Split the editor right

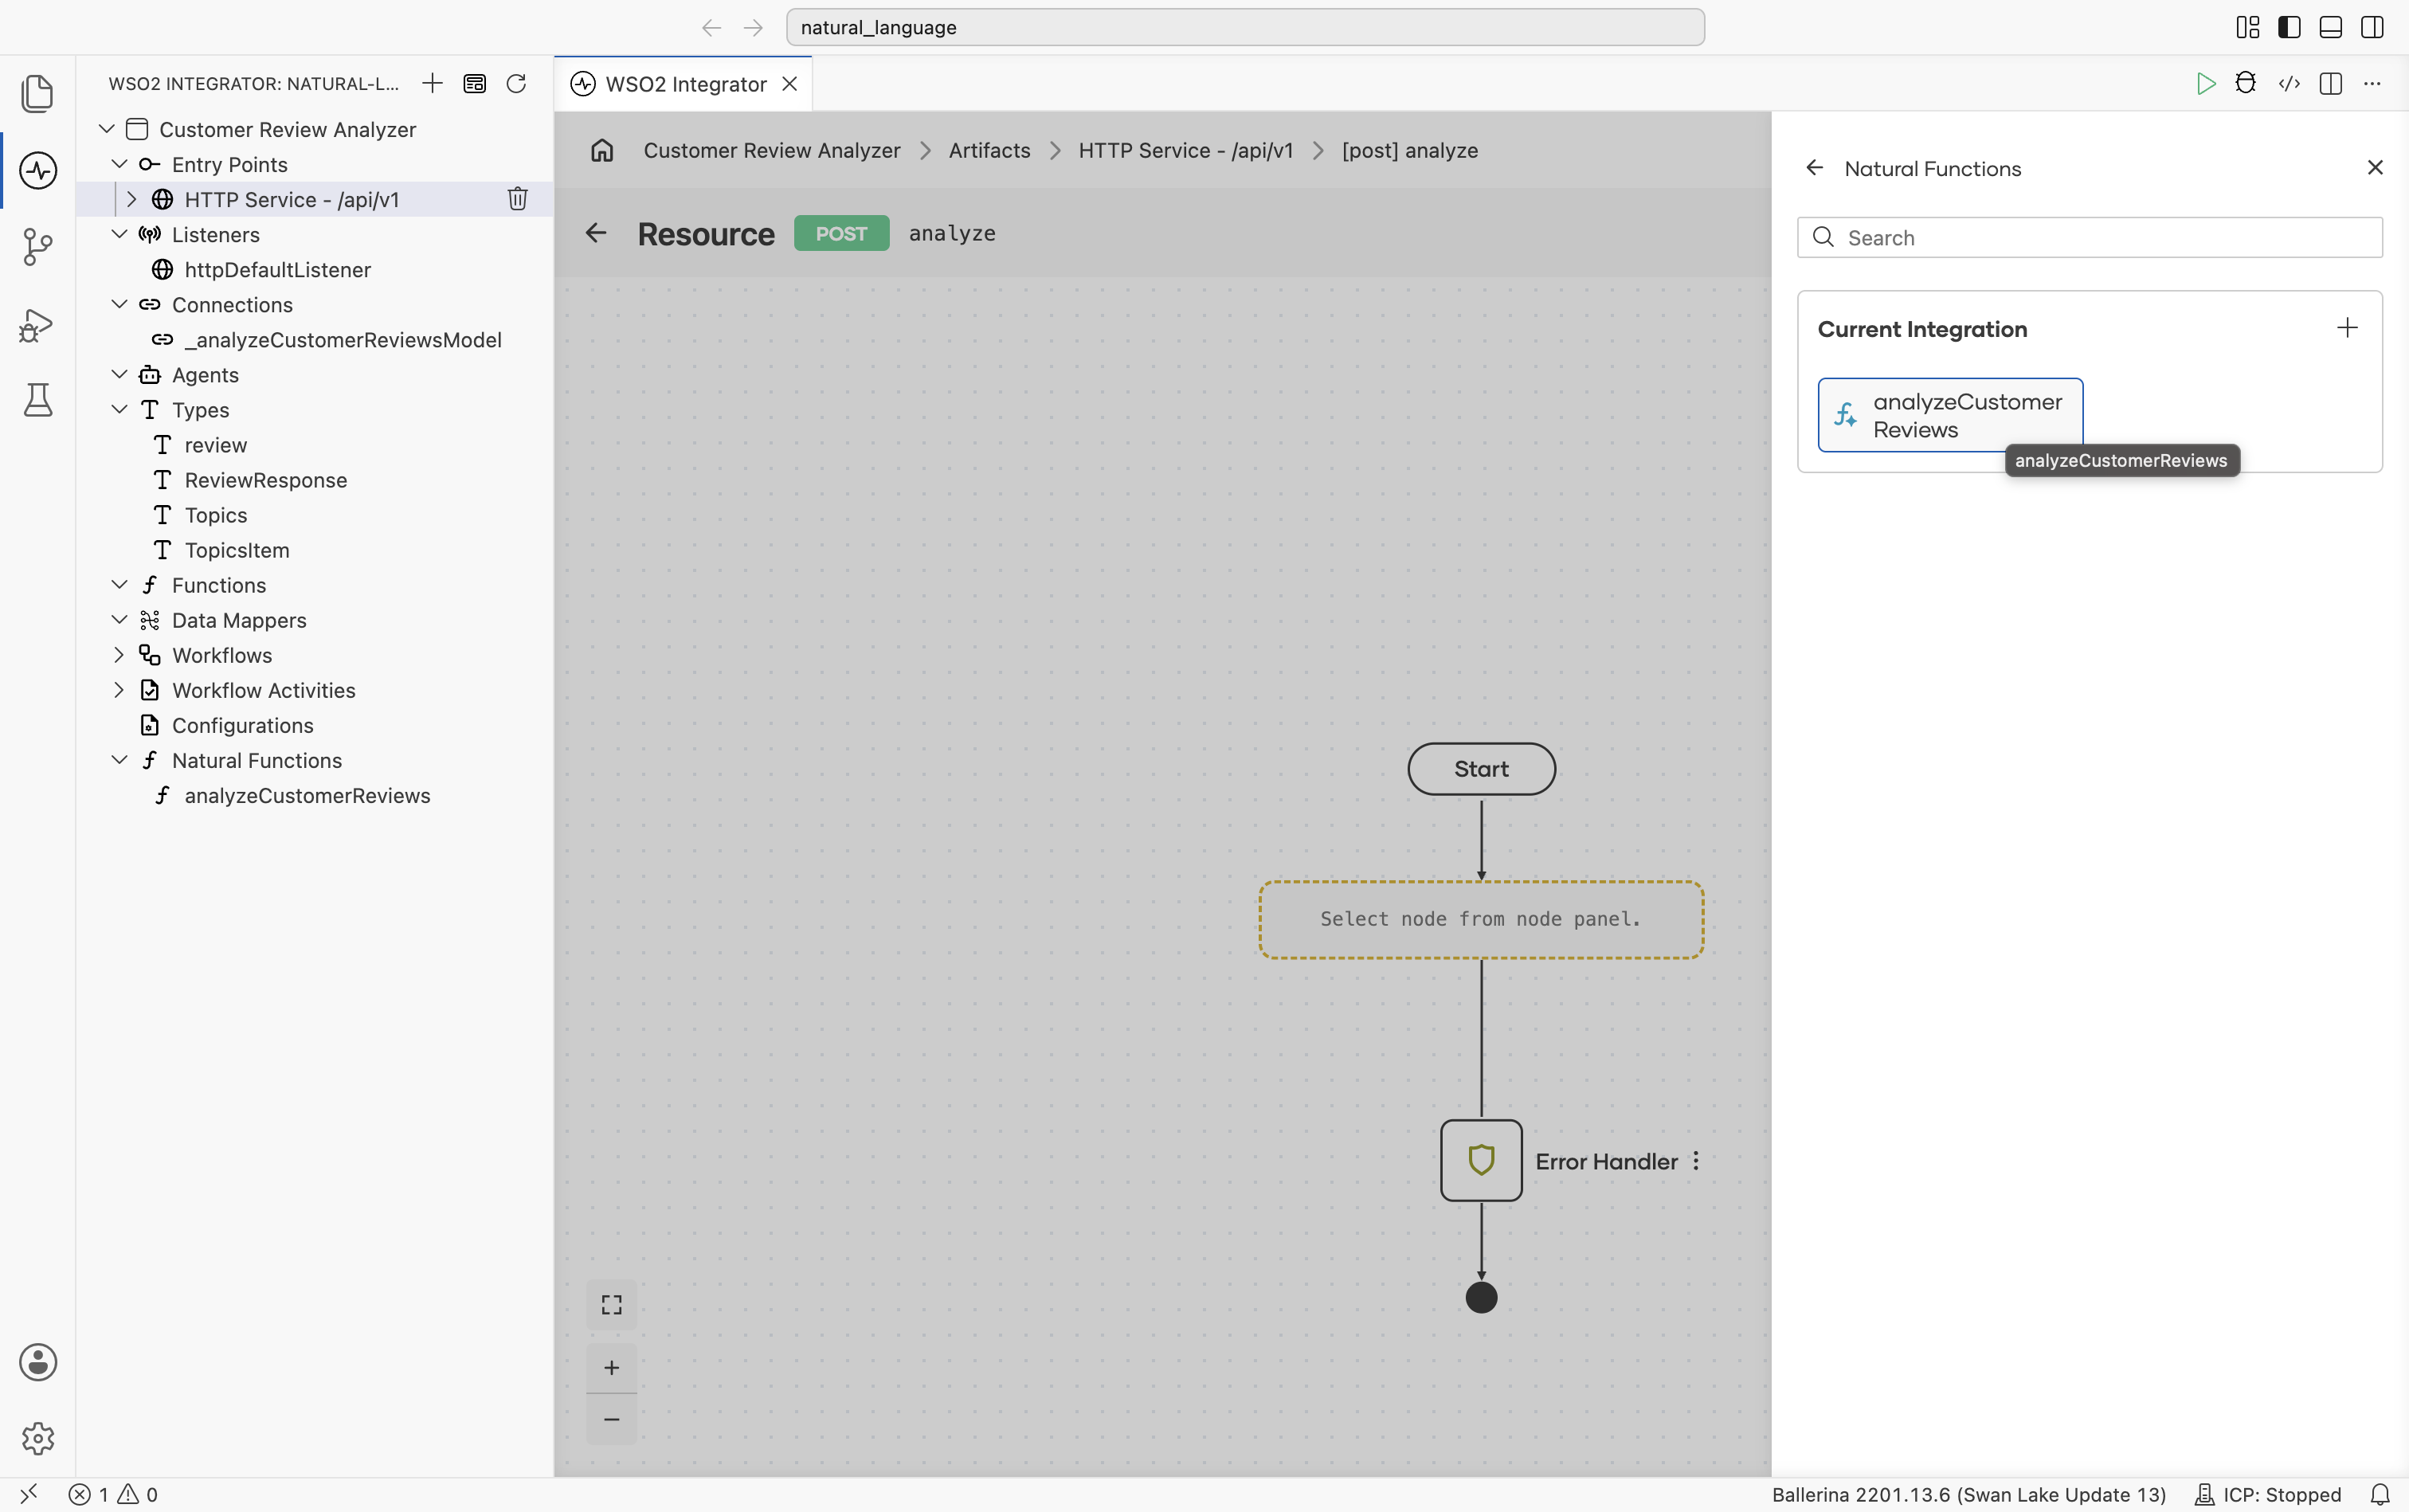[x=2331, y=84]
